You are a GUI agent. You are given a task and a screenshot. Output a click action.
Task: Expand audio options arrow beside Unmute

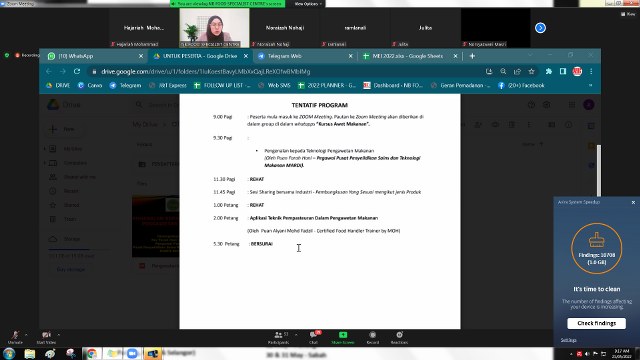click(x=26, y=335)
